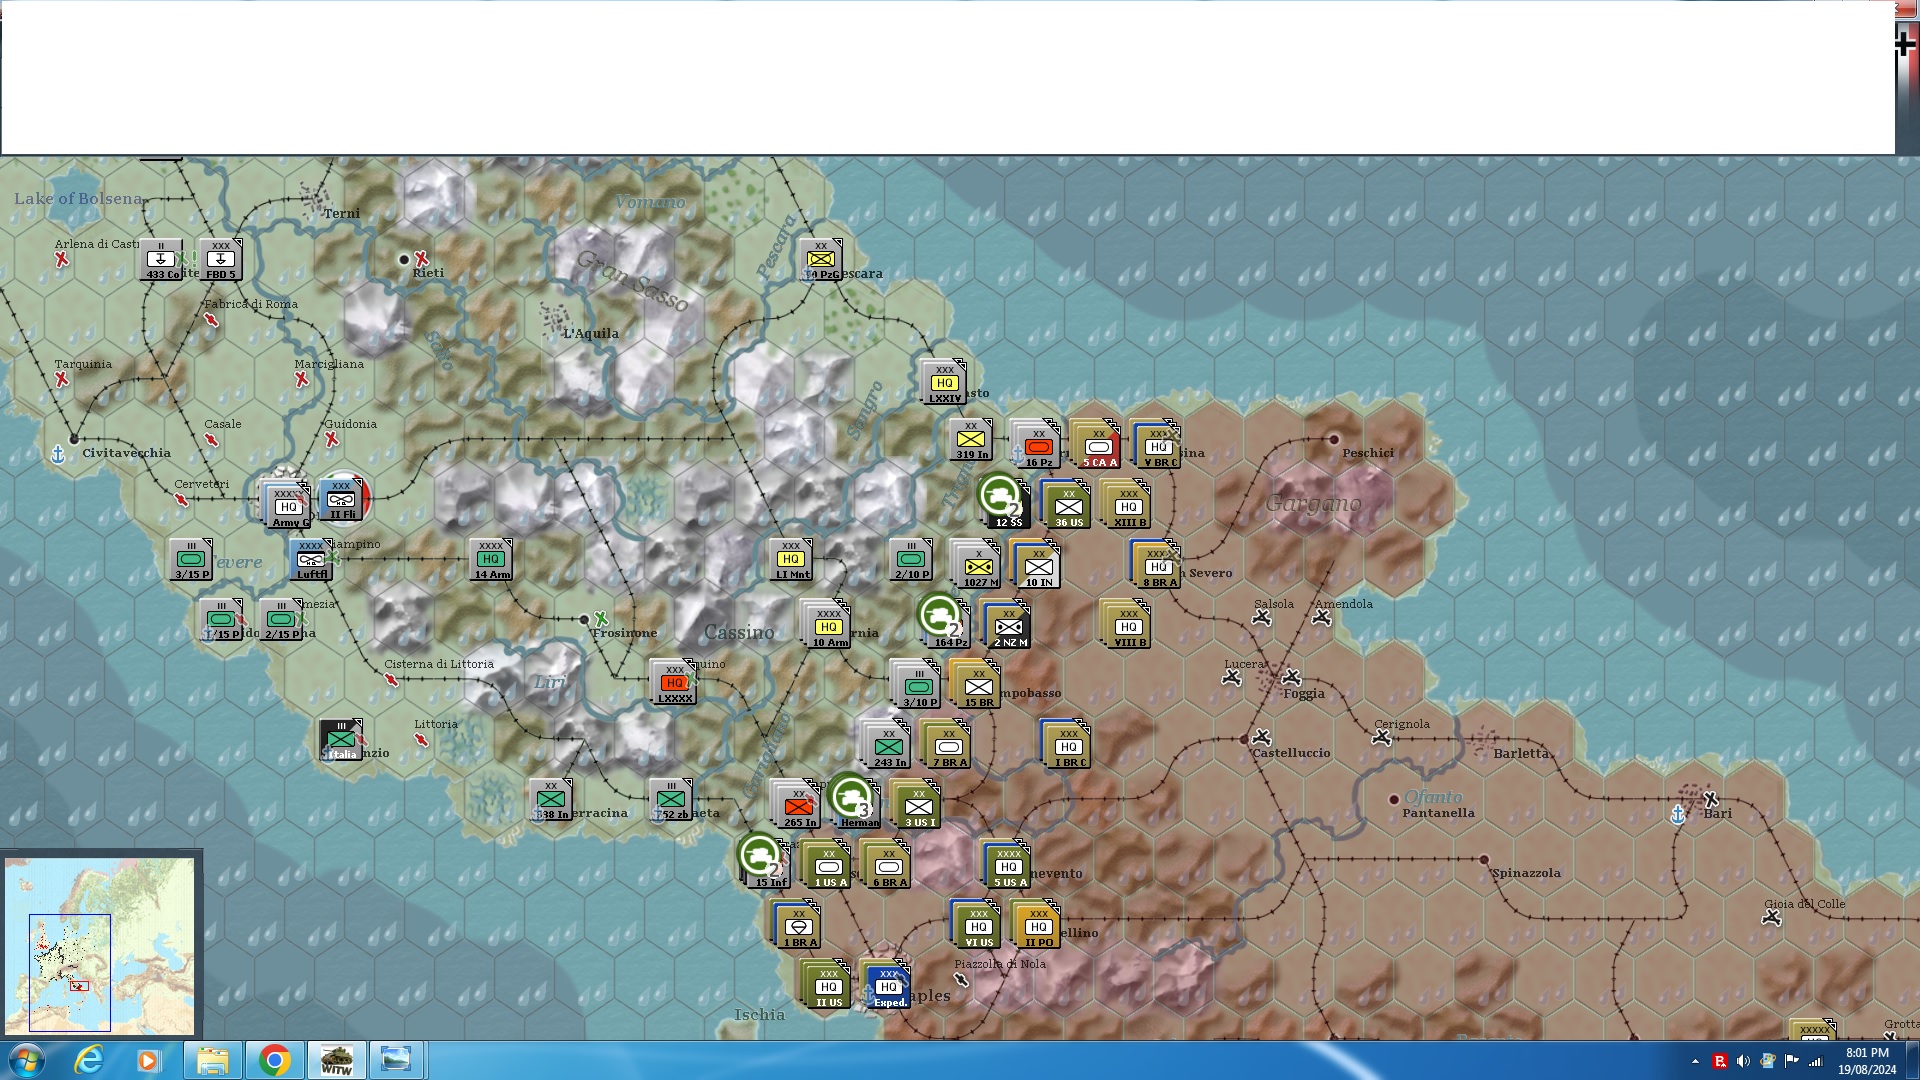Open Google Chrome from the taskbar
The height and width of the screenshot is (1080, 1920).
pos(274,1059)
